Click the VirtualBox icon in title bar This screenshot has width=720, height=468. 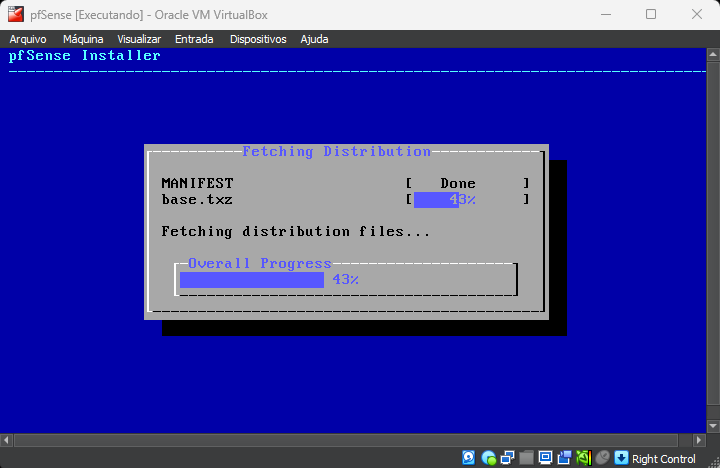click(16, 14)
